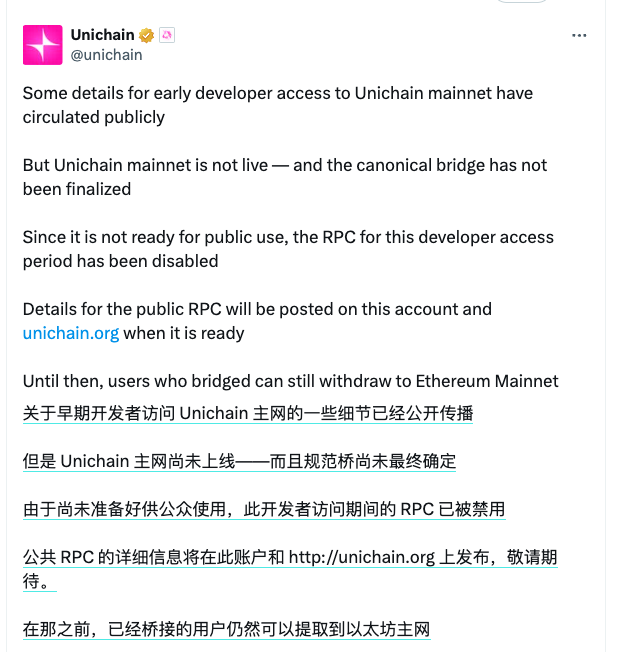
Task: Click the partially visible button above the menu
Action: [522, 1]
